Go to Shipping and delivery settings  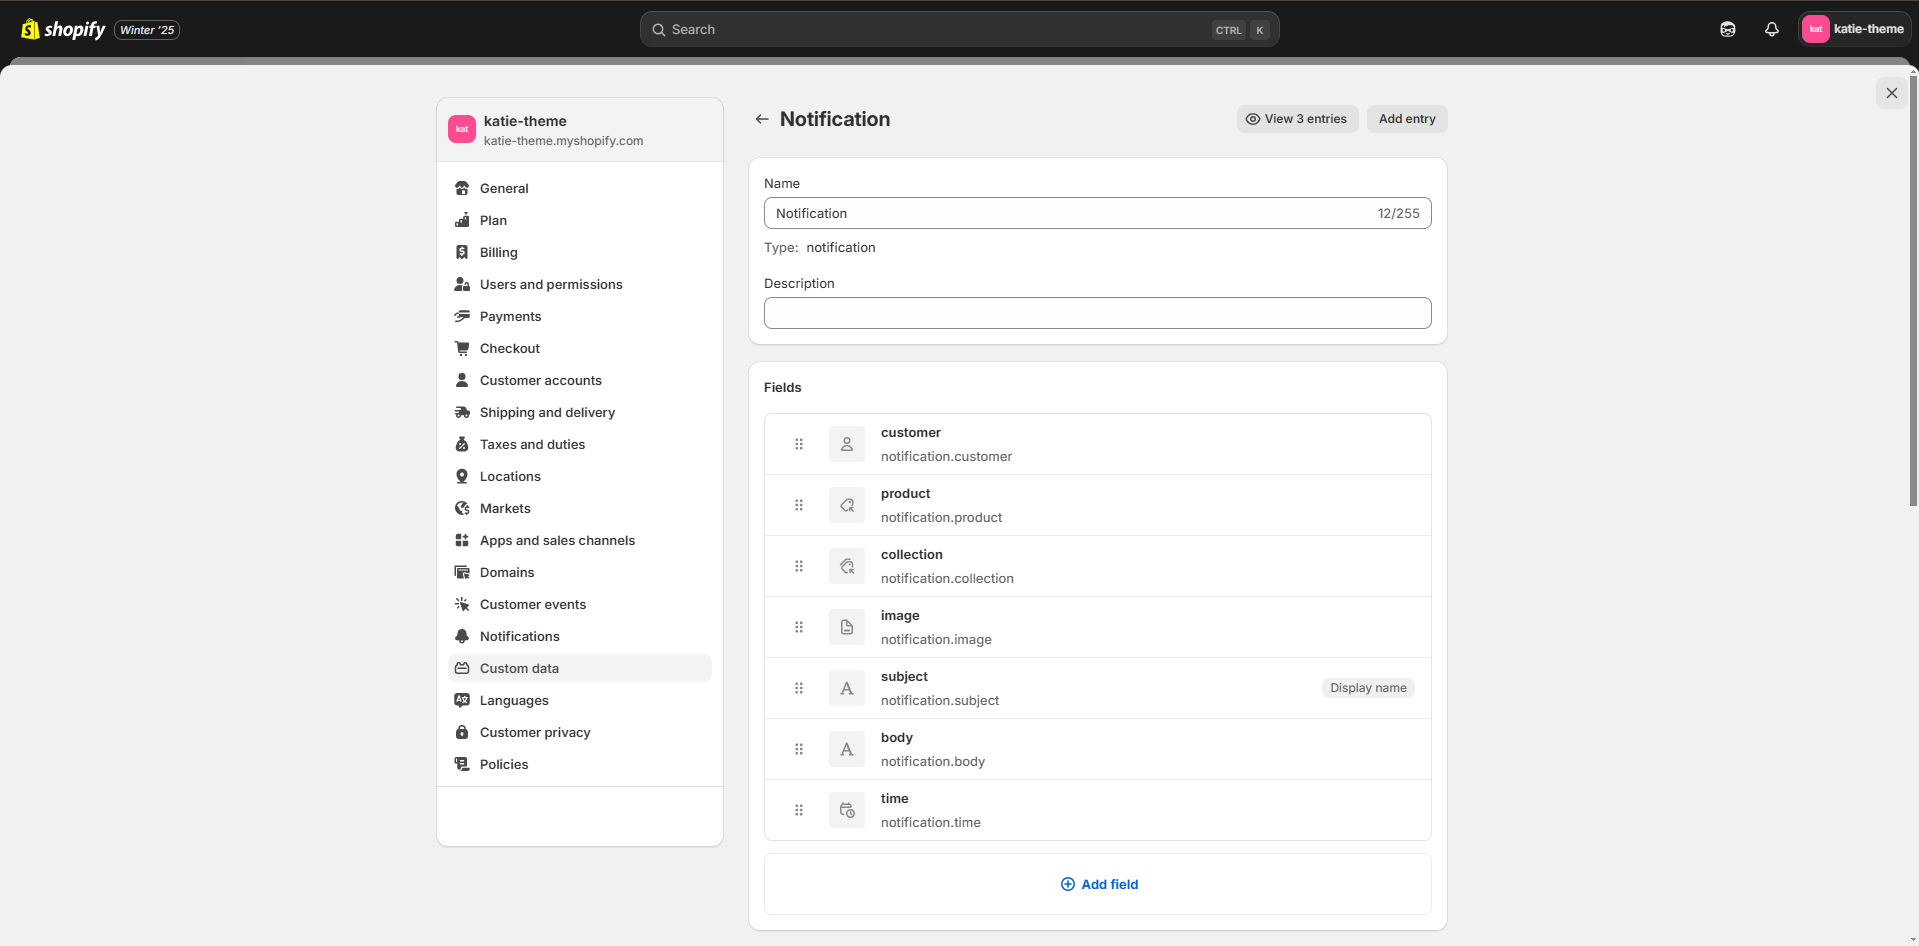[x=547, y=412]
